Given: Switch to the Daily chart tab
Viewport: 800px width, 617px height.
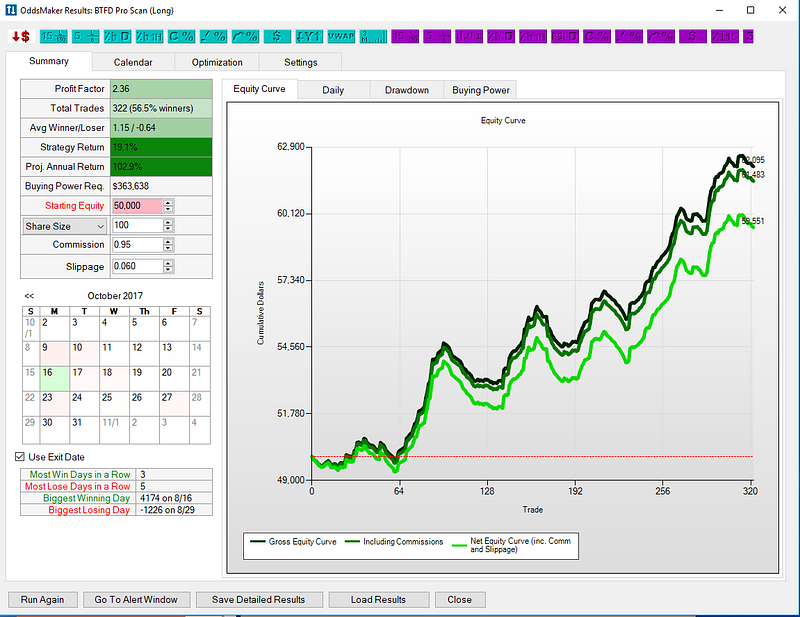Looking at the screenshot, I should [333, 90].
